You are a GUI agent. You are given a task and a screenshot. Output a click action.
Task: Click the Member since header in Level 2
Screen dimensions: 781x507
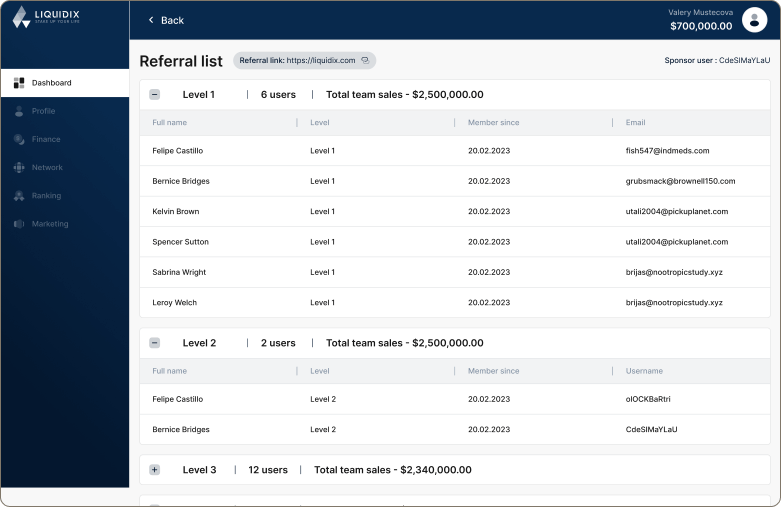[493, 371]
